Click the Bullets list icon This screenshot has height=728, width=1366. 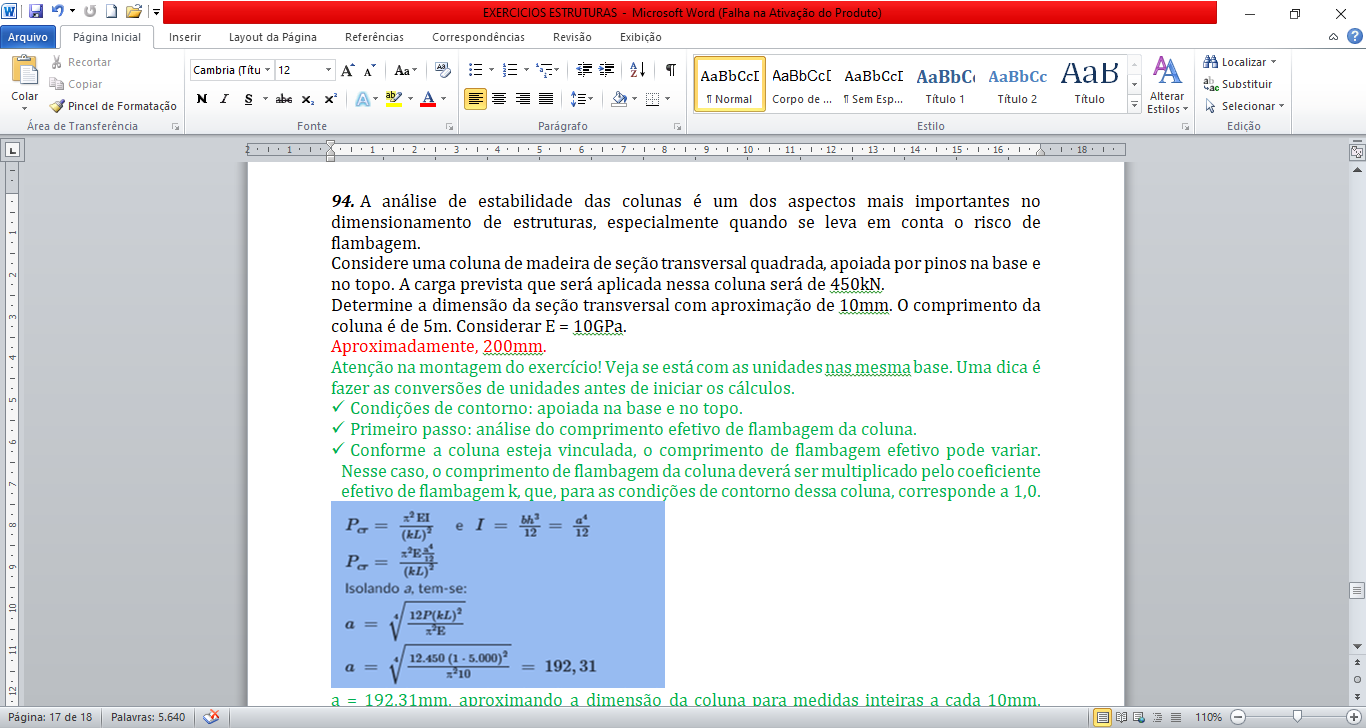(476, 70)
